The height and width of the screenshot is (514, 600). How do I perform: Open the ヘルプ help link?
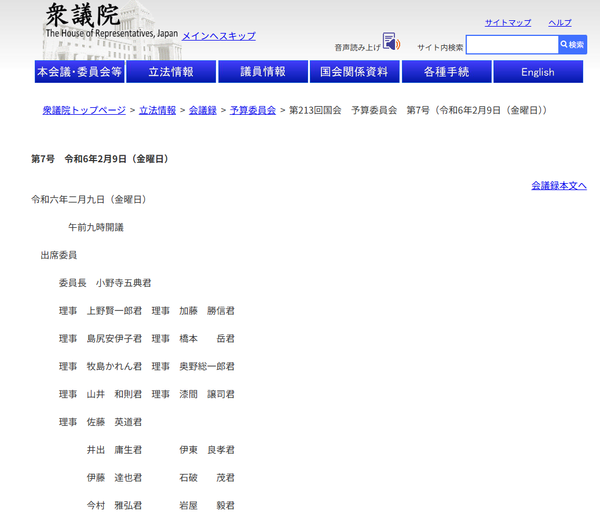(560, 23)
